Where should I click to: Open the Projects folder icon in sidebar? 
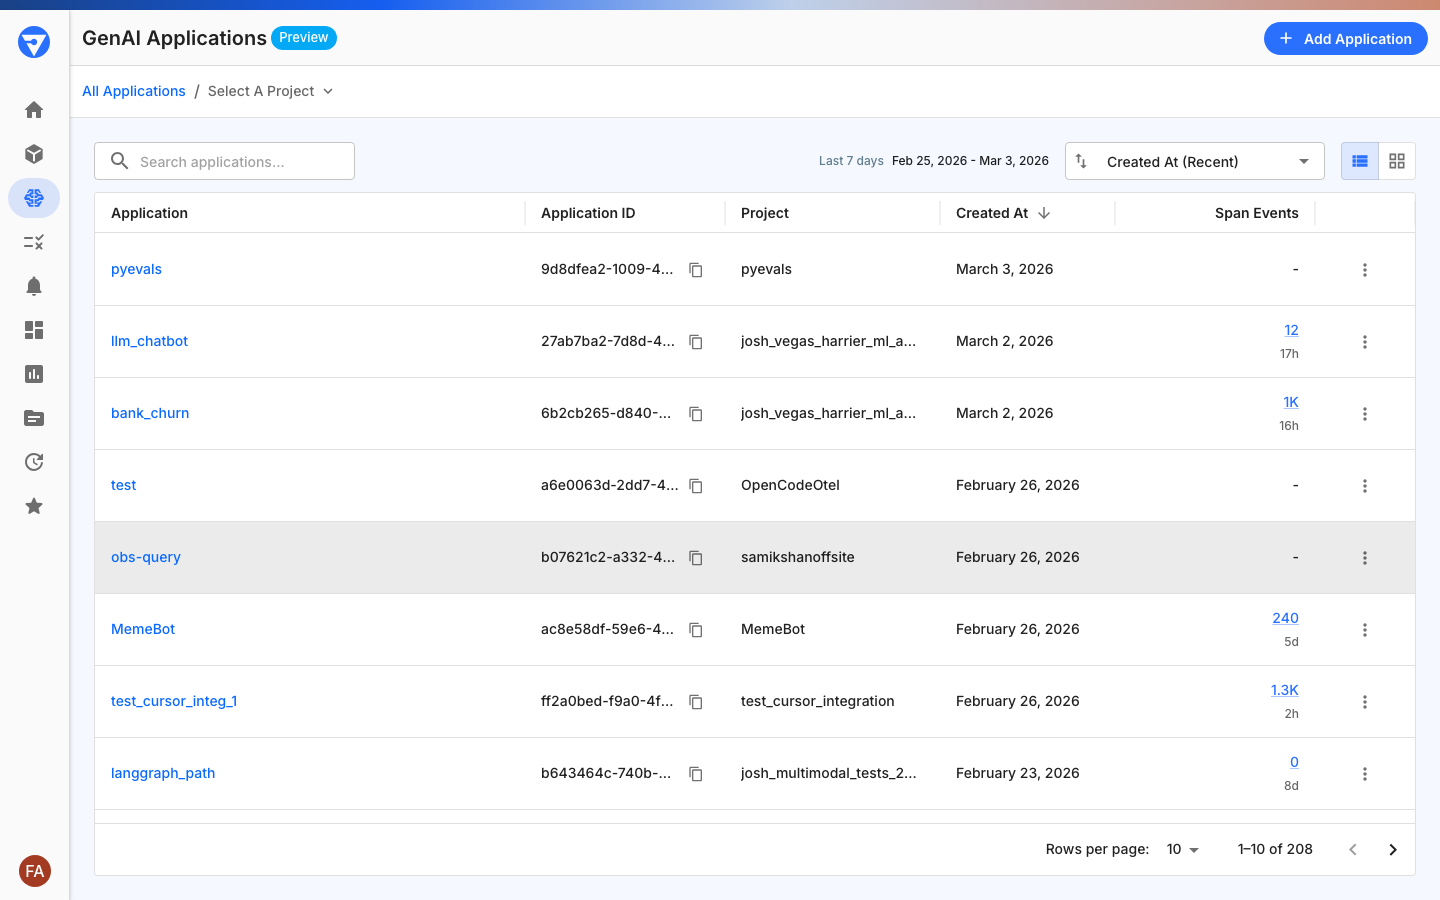[33, 418]
